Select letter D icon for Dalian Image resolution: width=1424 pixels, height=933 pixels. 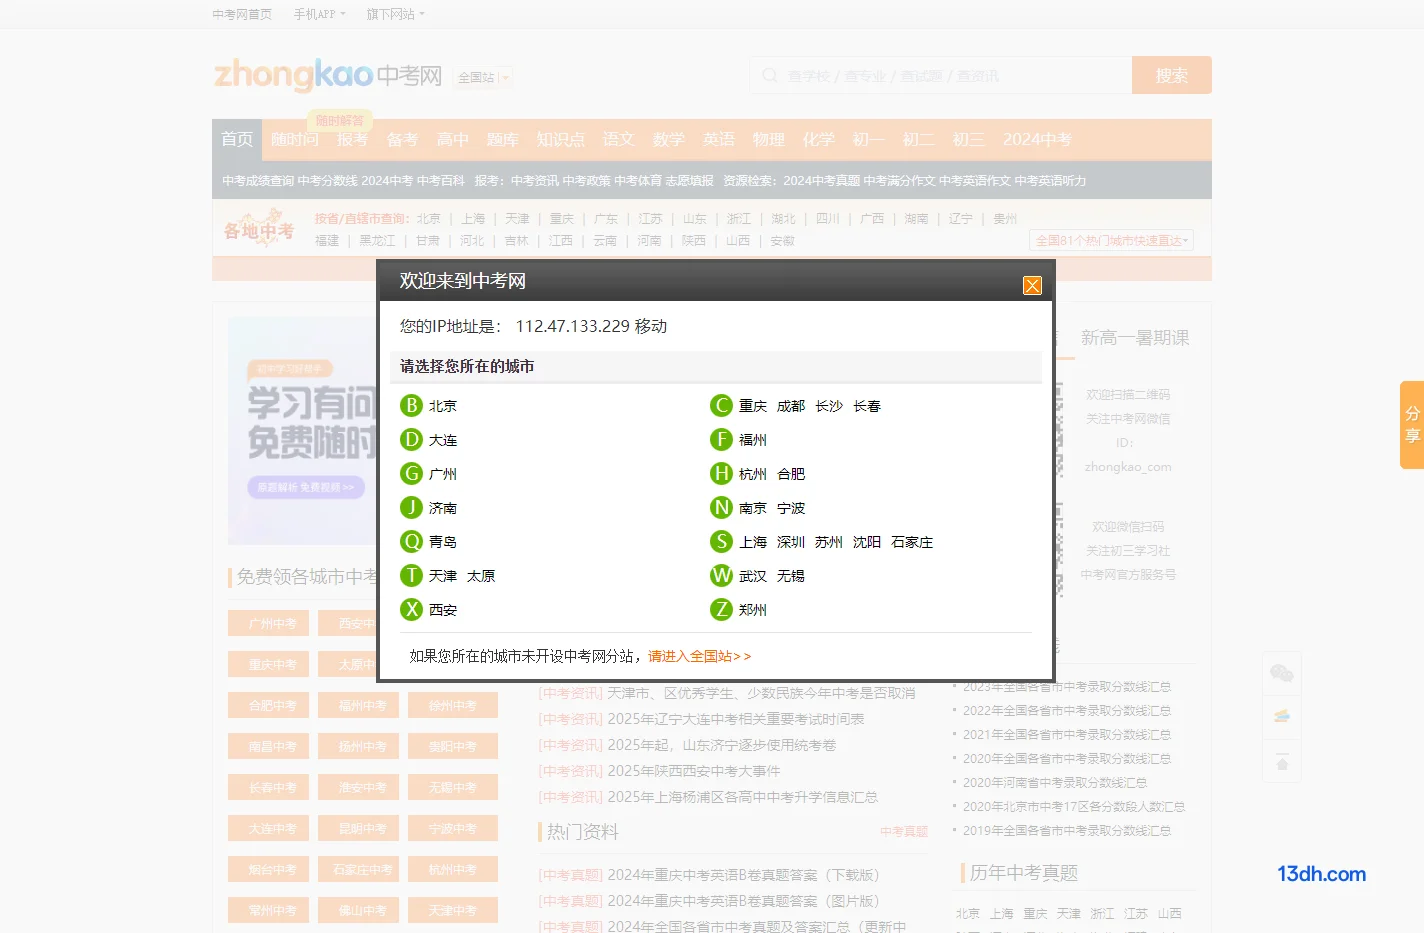(x=411, y=439)
